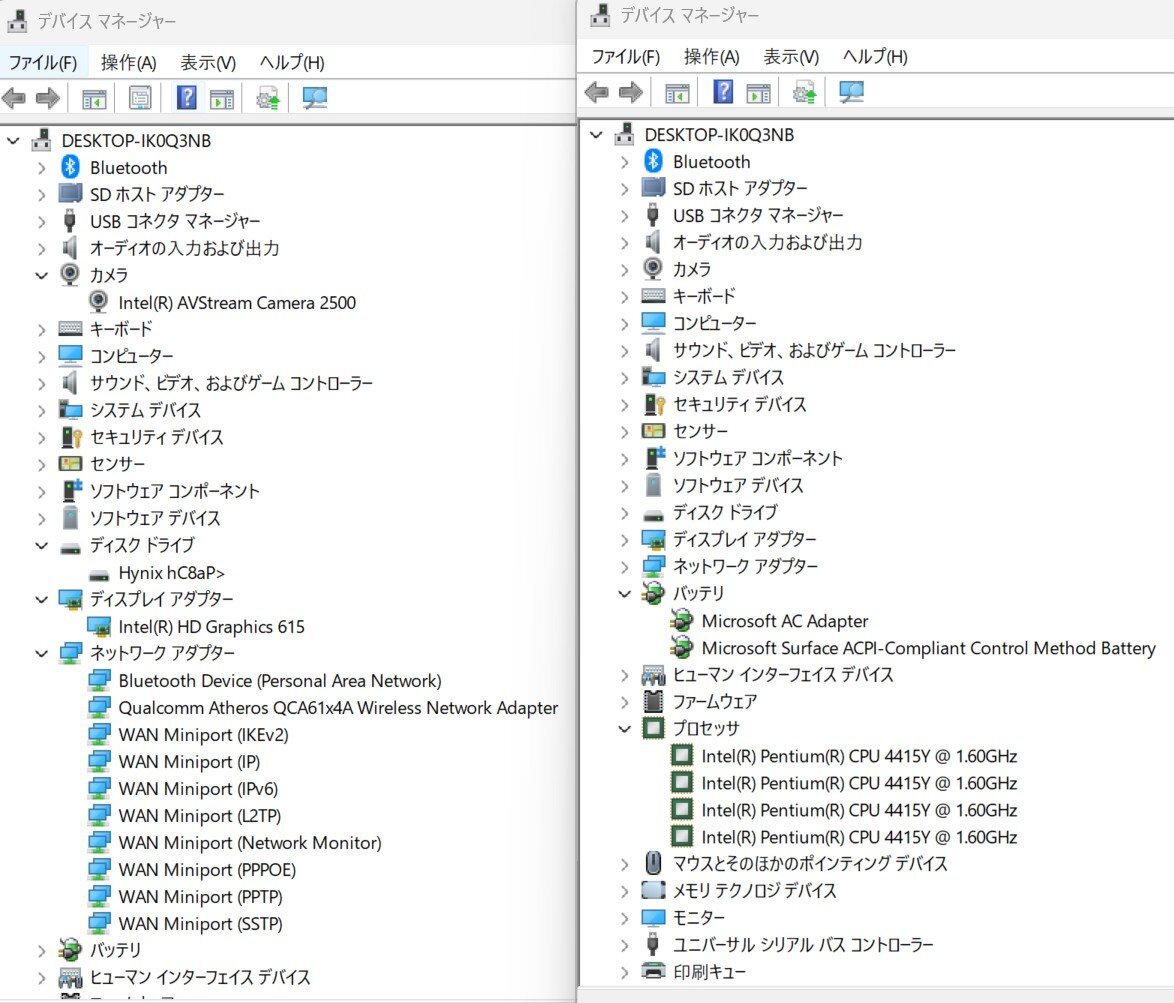Select Qualcomm Atheros QCA61x4A Wireless Network Adapter
Image resolution: width=1174 pixels, height=1003 pixels.
click(x=338, y=707)
